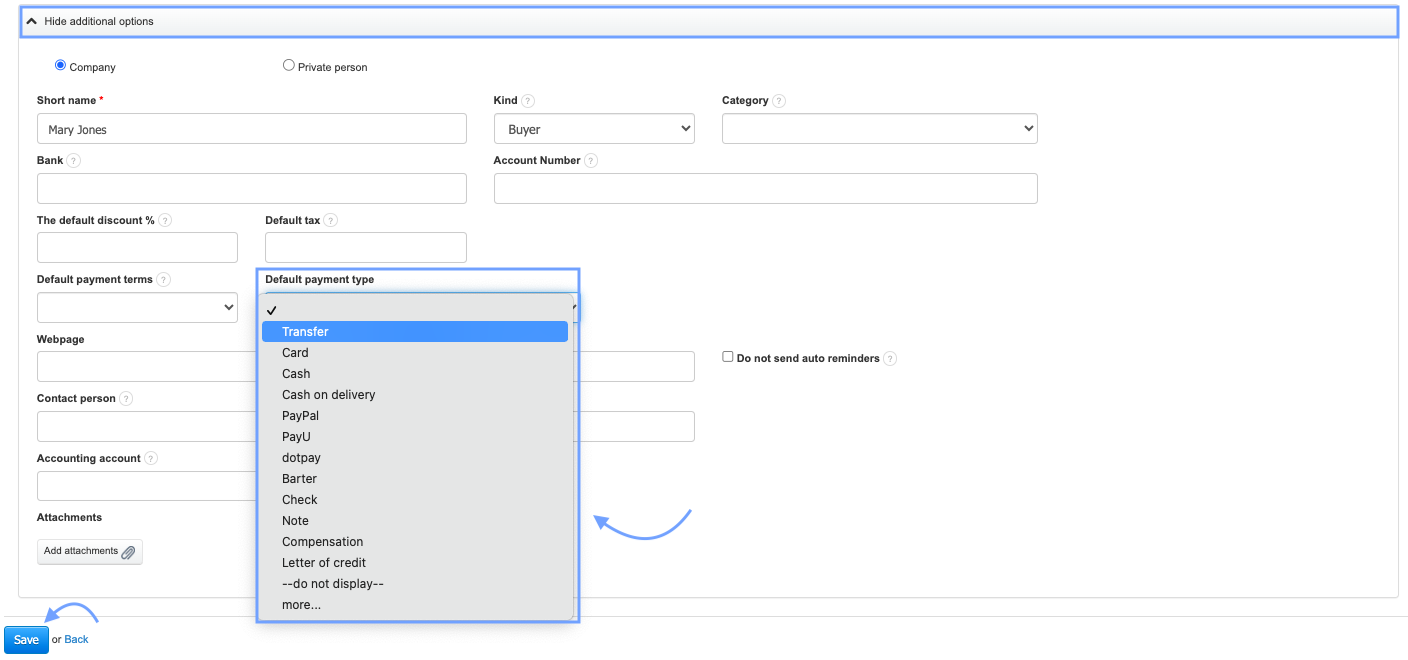
Task: Click help icon beside Default payment terms
Action: click(x=163, y=280)
